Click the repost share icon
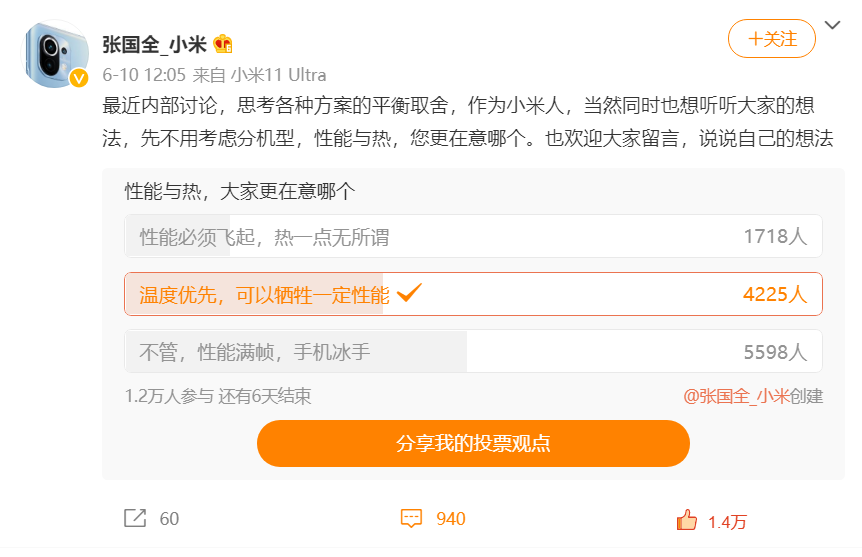The width and height of the screenshot is (862, 557). [134, 518]
